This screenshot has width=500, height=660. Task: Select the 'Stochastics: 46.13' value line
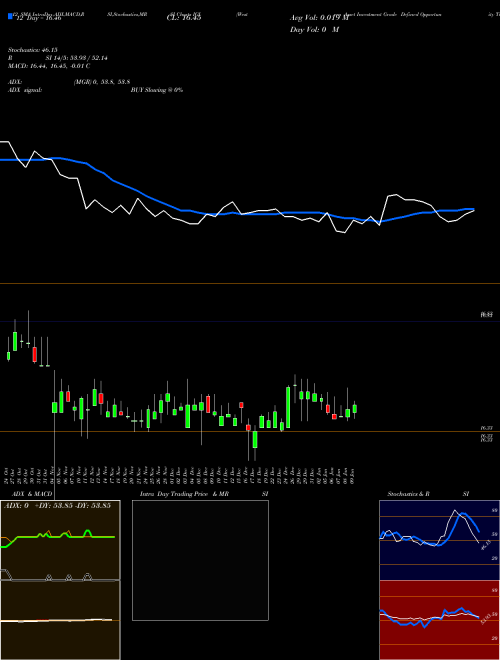(x=32, y=50)
